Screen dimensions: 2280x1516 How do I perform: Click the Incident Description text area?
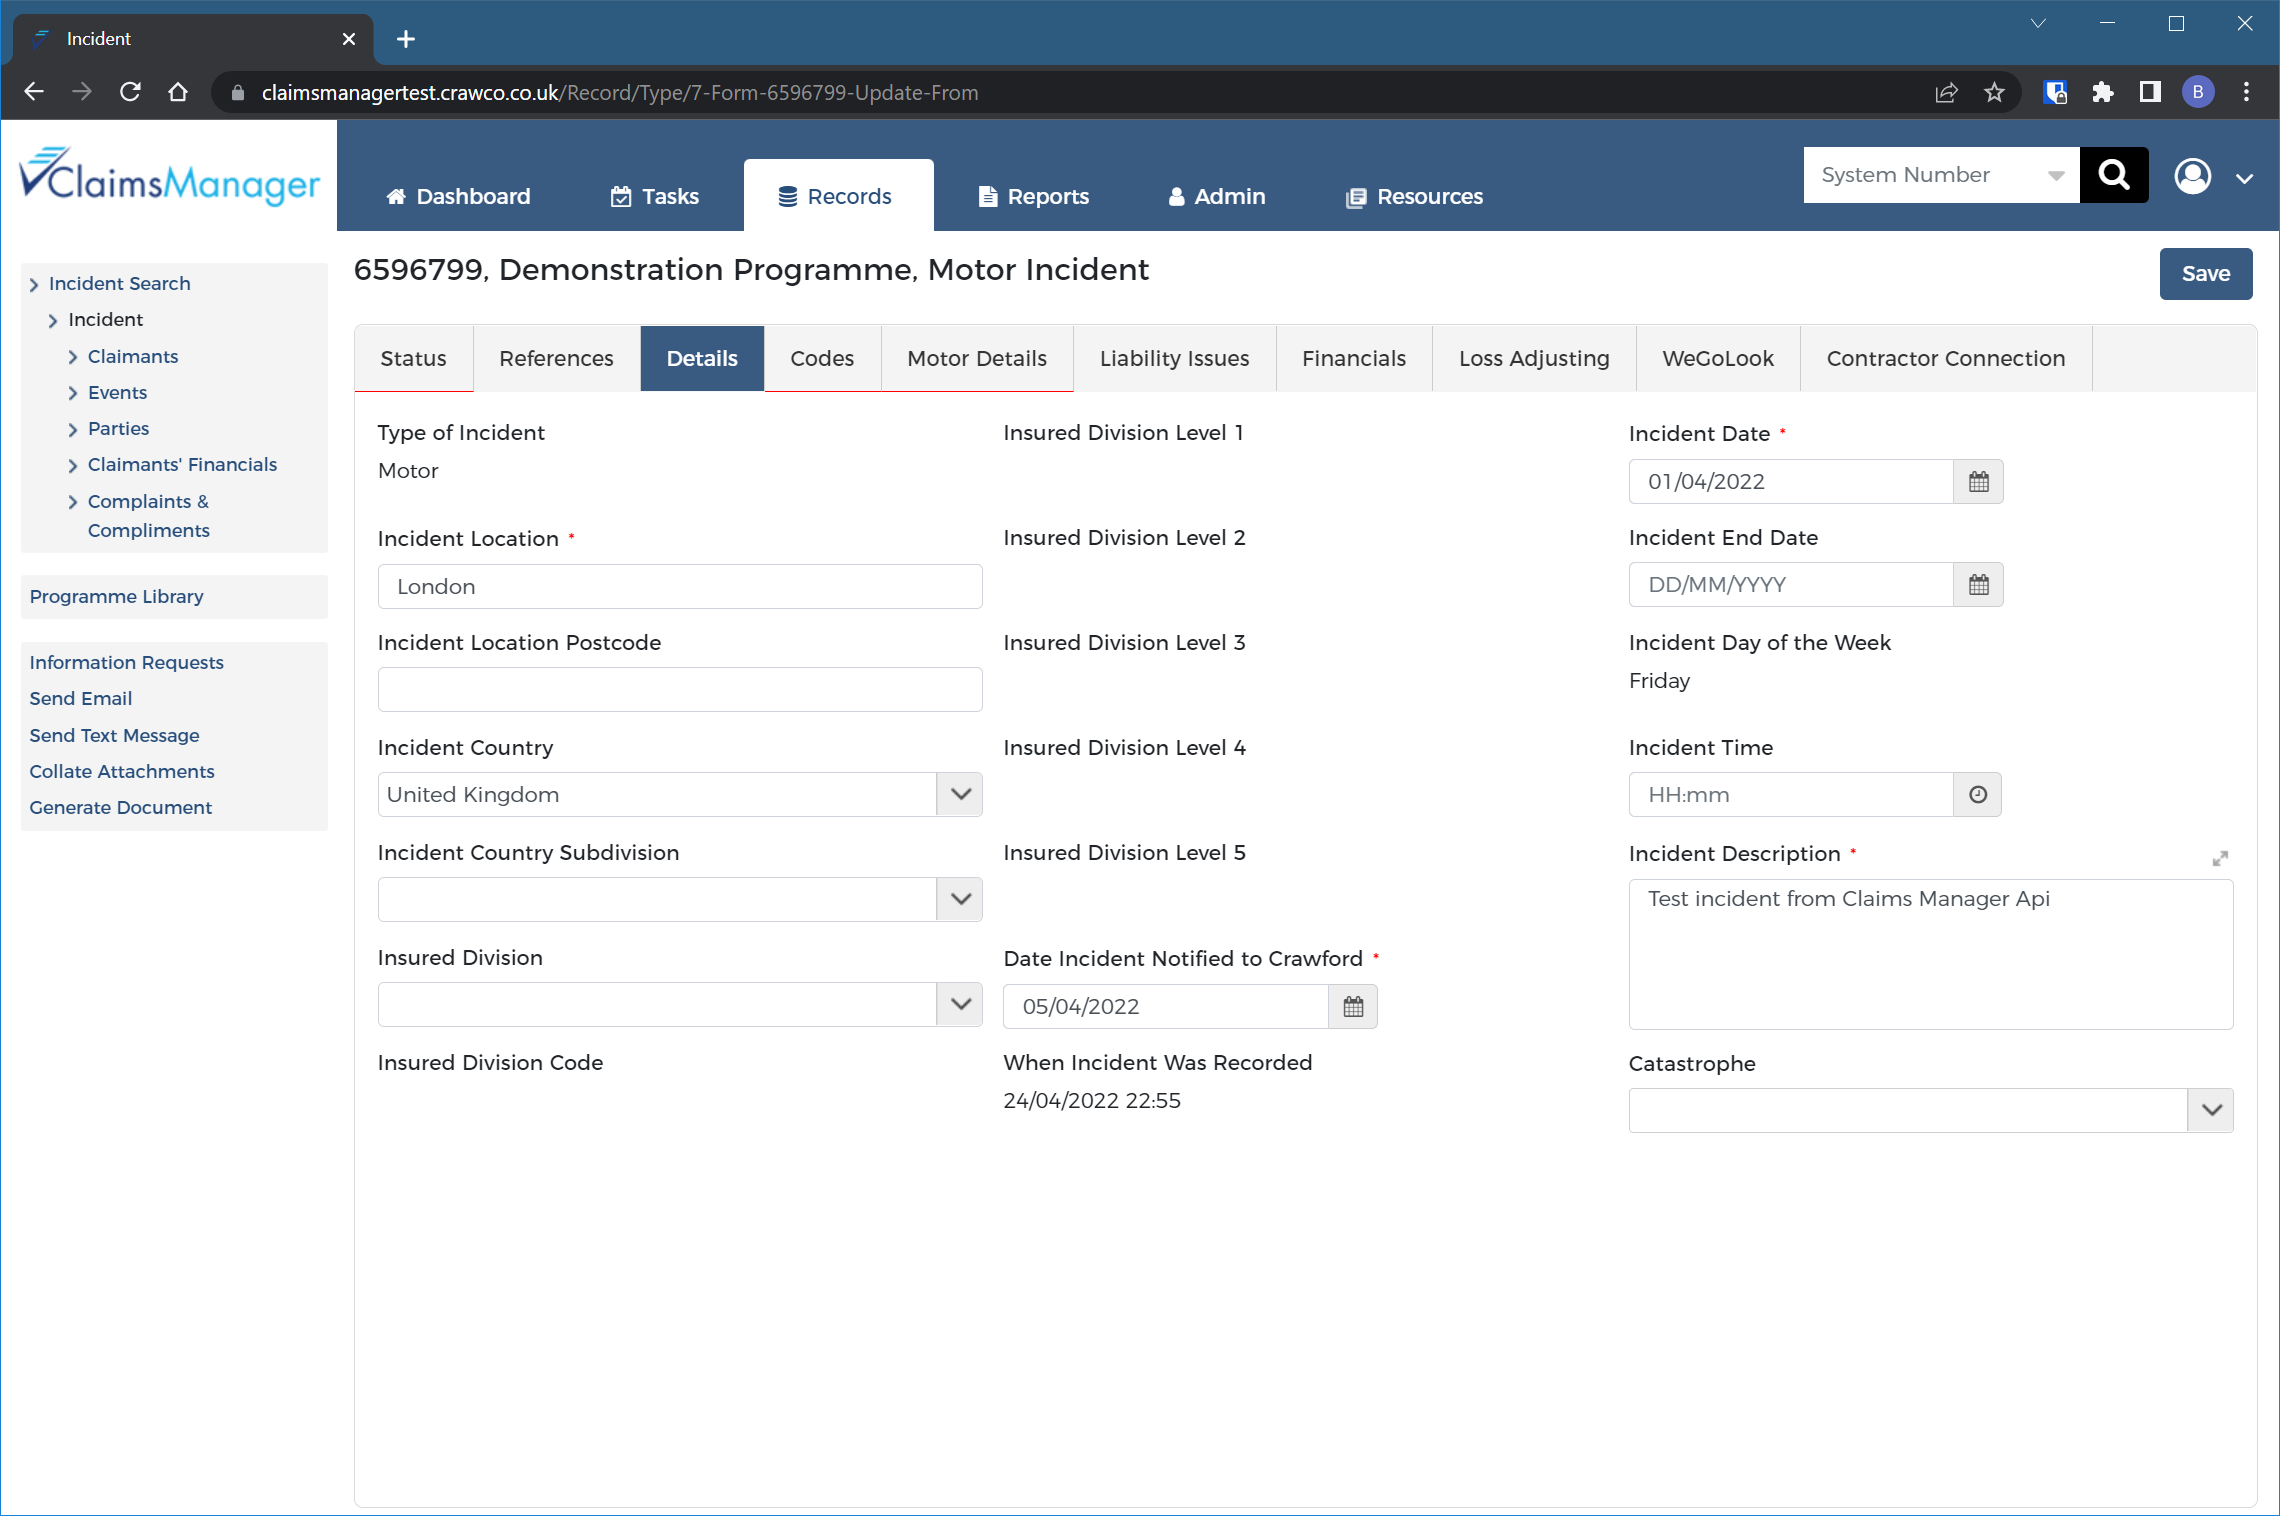1930,955
